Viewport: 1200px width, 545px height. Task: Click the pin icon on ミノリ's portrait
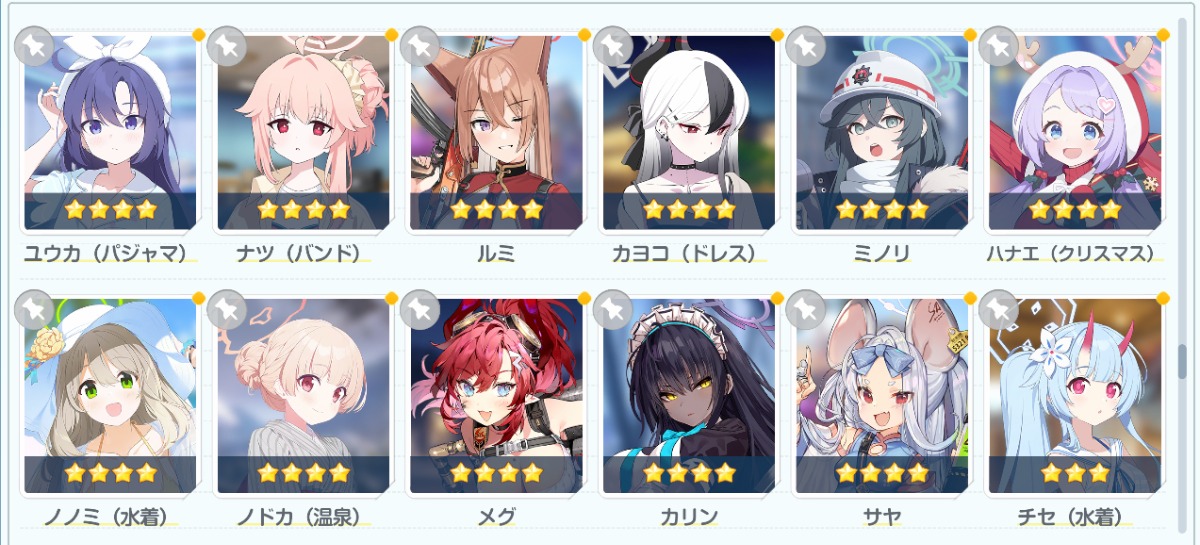806,46
